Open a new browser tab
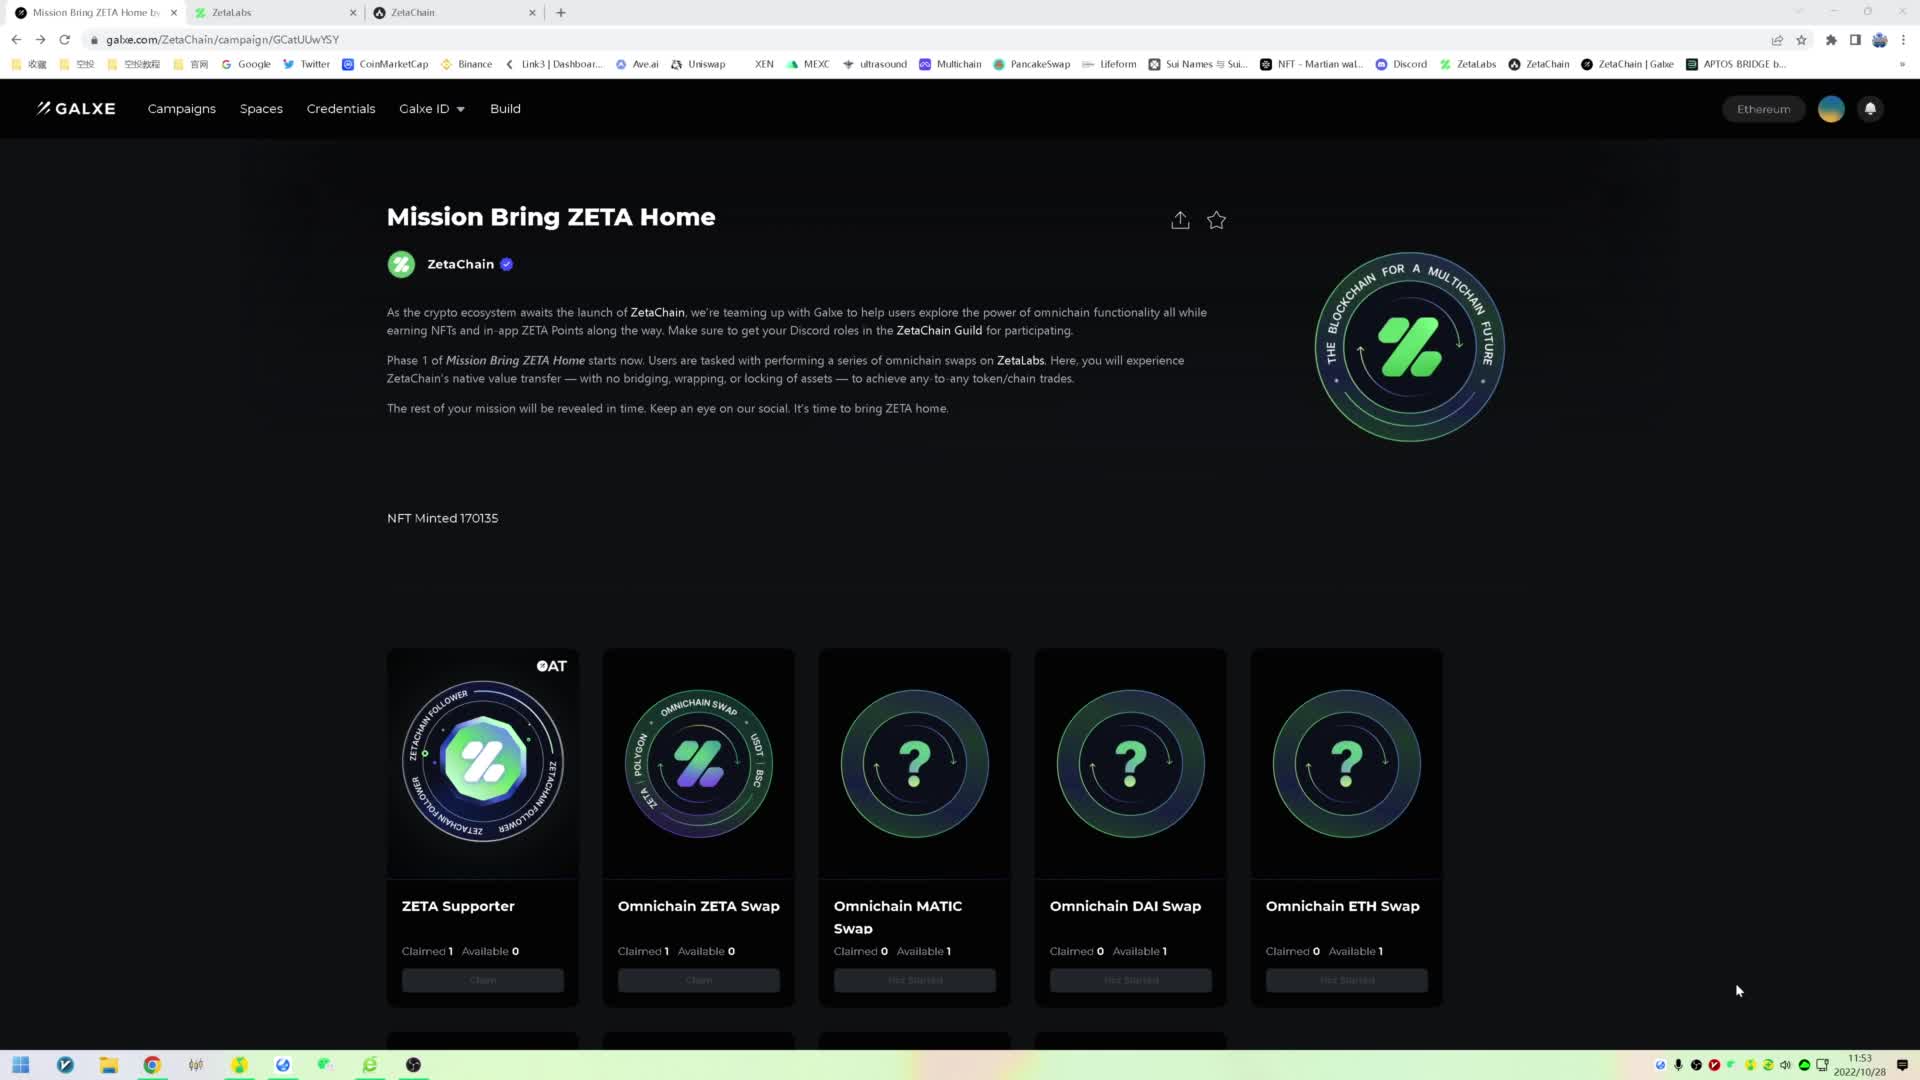 [x=561, y=13]
